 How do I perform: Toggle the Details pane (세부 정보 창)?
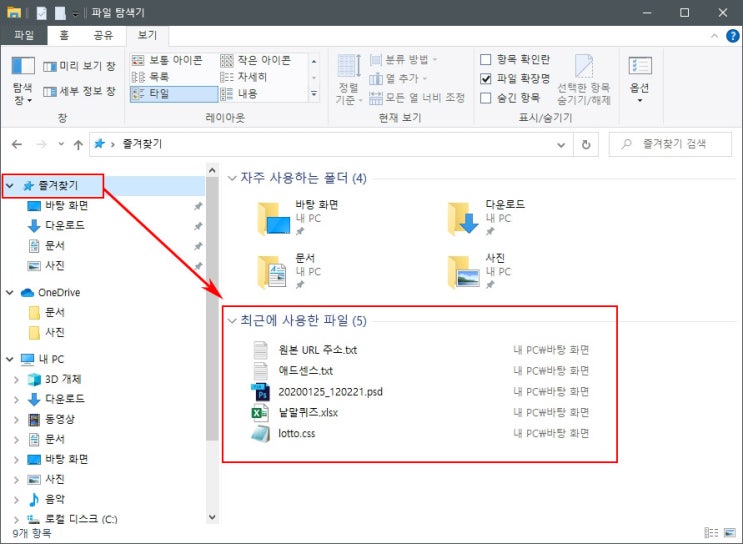point(79,91)
